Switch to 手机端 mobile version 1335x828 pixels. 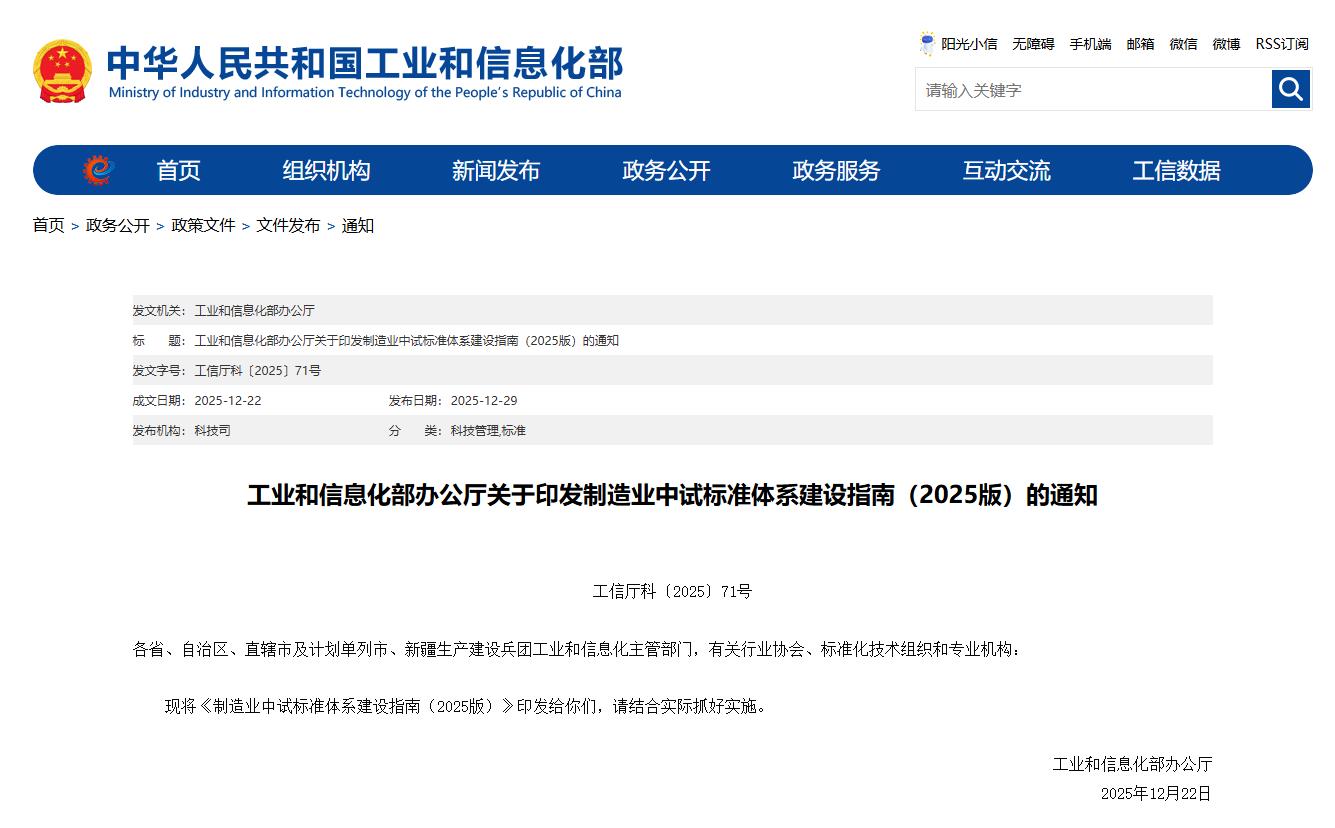[1090, 44]
